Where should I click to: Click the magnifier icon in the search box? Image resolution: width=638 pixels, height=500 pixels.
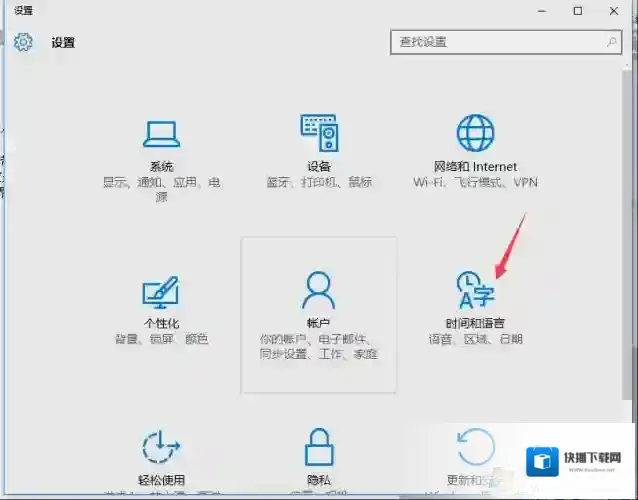click(611, 42)
